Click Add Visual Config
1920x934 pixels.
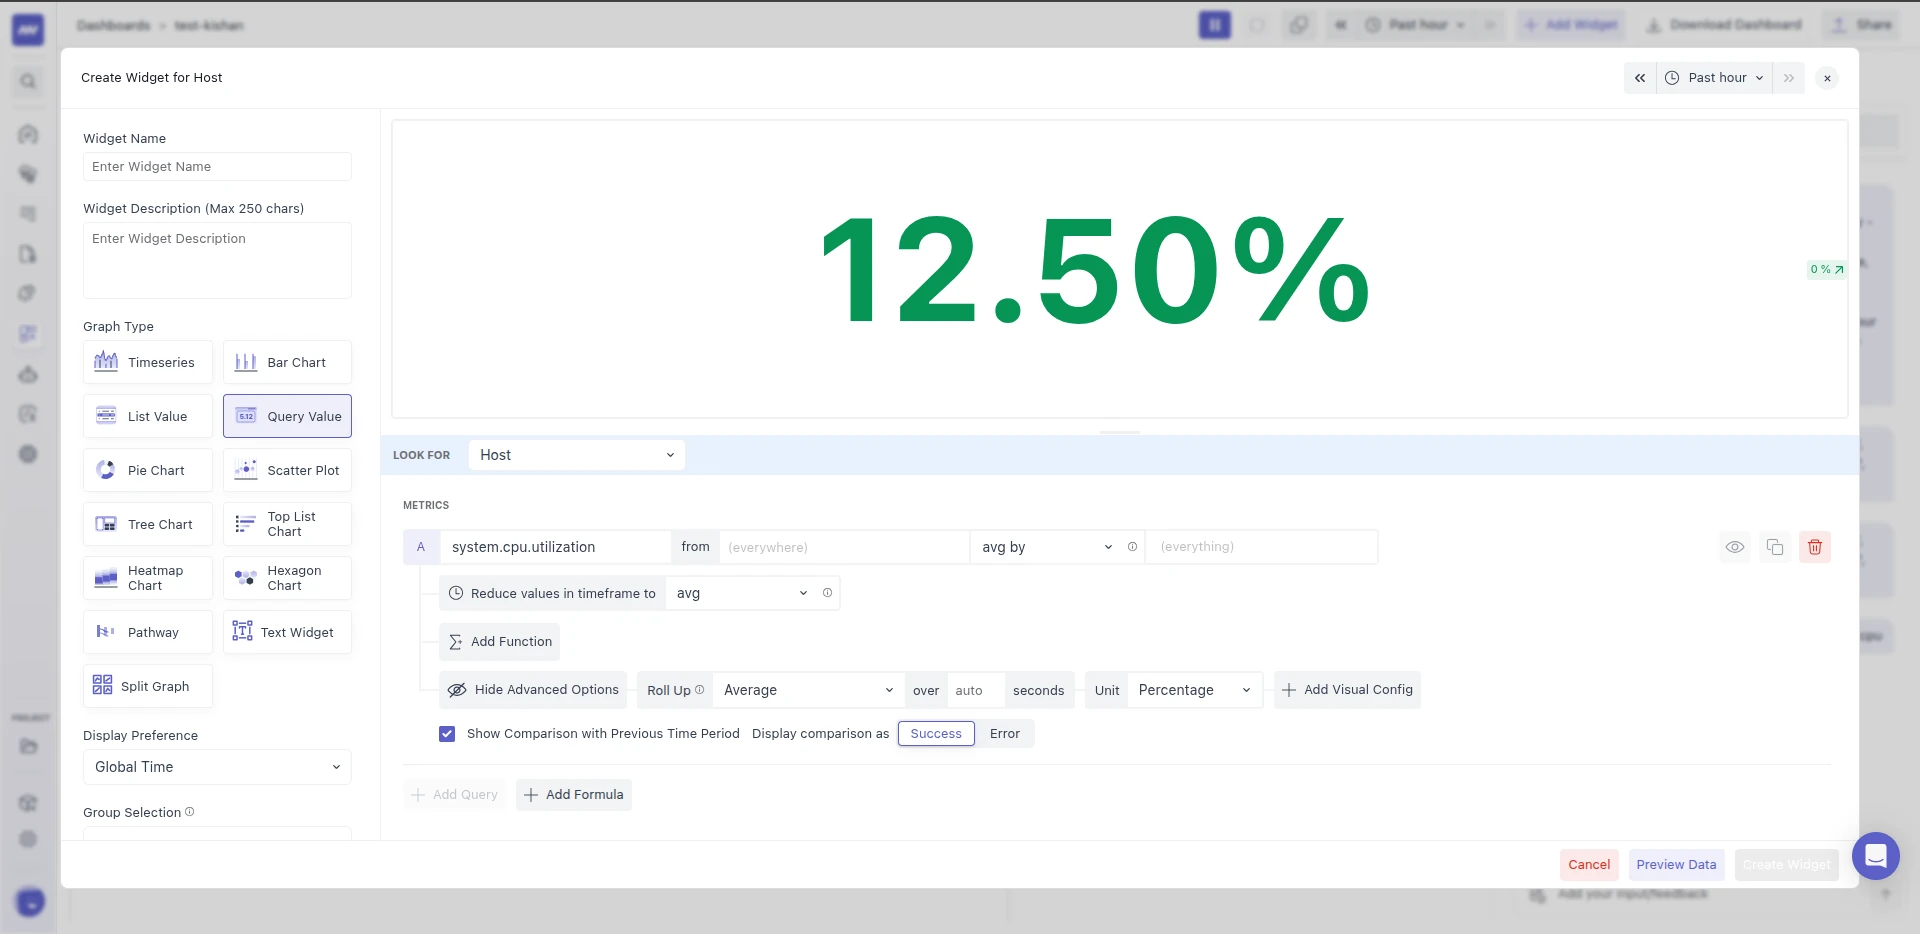(1347, 690)
